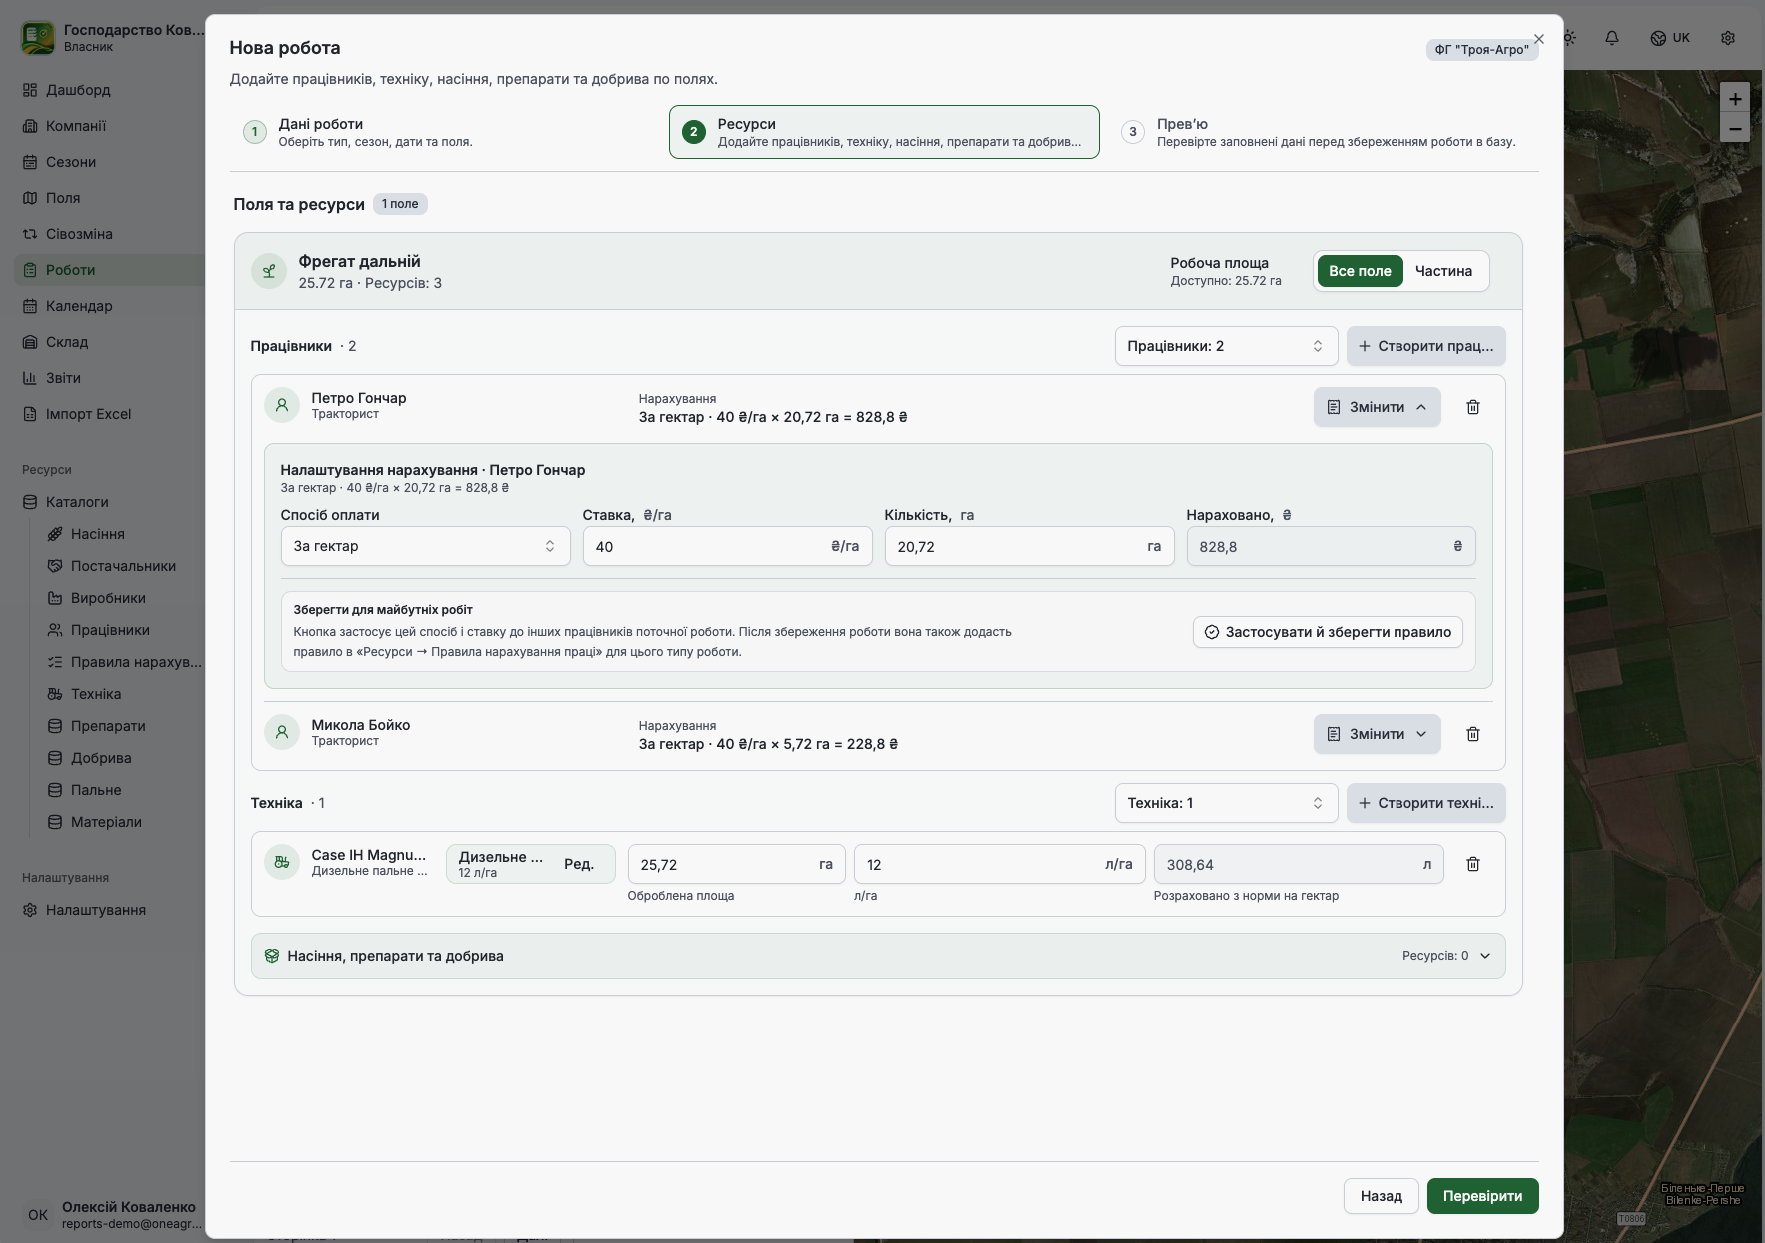Open the Техніка: 1 dropdown

point(1226,803)
